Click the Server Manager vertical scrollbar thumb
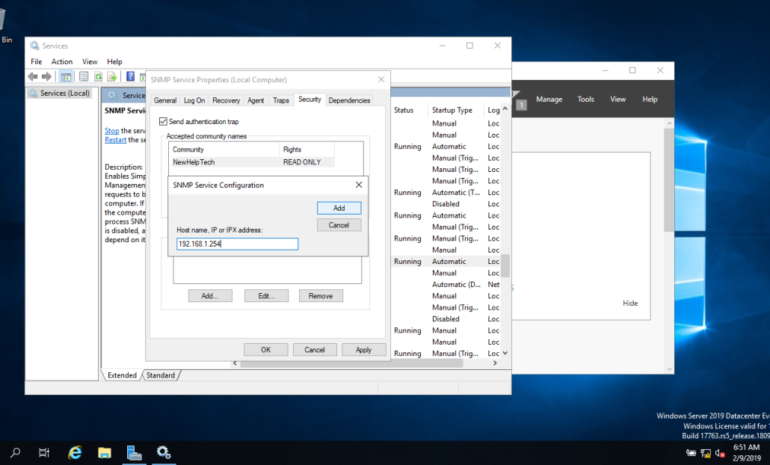 (x=669, y=180)
